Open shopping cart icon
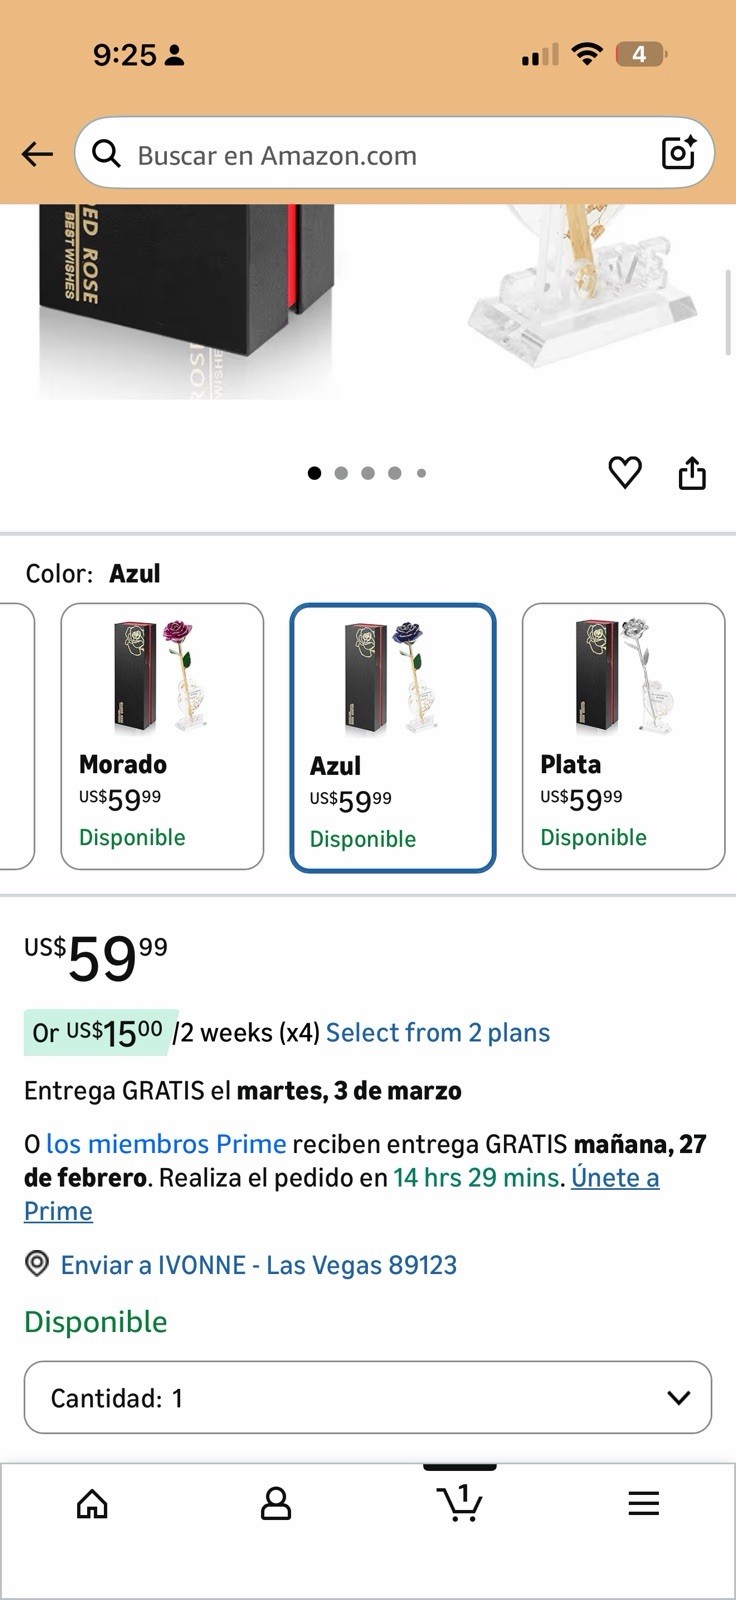 coord(460,1502)
